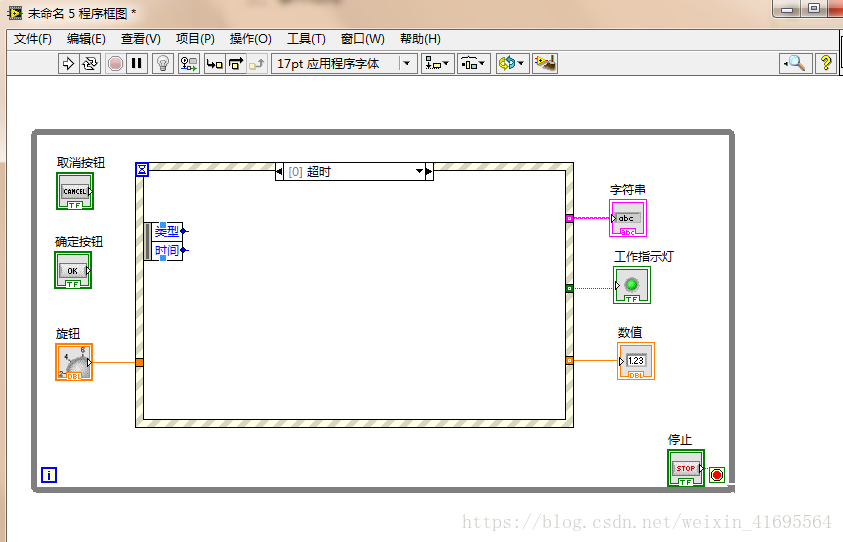The width and height of the screenshot is (843, 542).
Task: Click the 旋钮 knob terminal
Action: pyautogui.click(x=74, y=362)
